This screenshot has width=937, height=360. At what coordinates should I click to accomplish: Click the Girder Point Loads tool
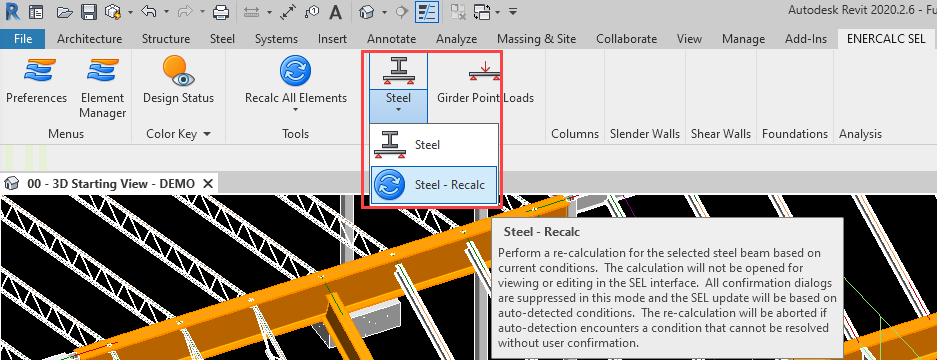coord(485,80)
